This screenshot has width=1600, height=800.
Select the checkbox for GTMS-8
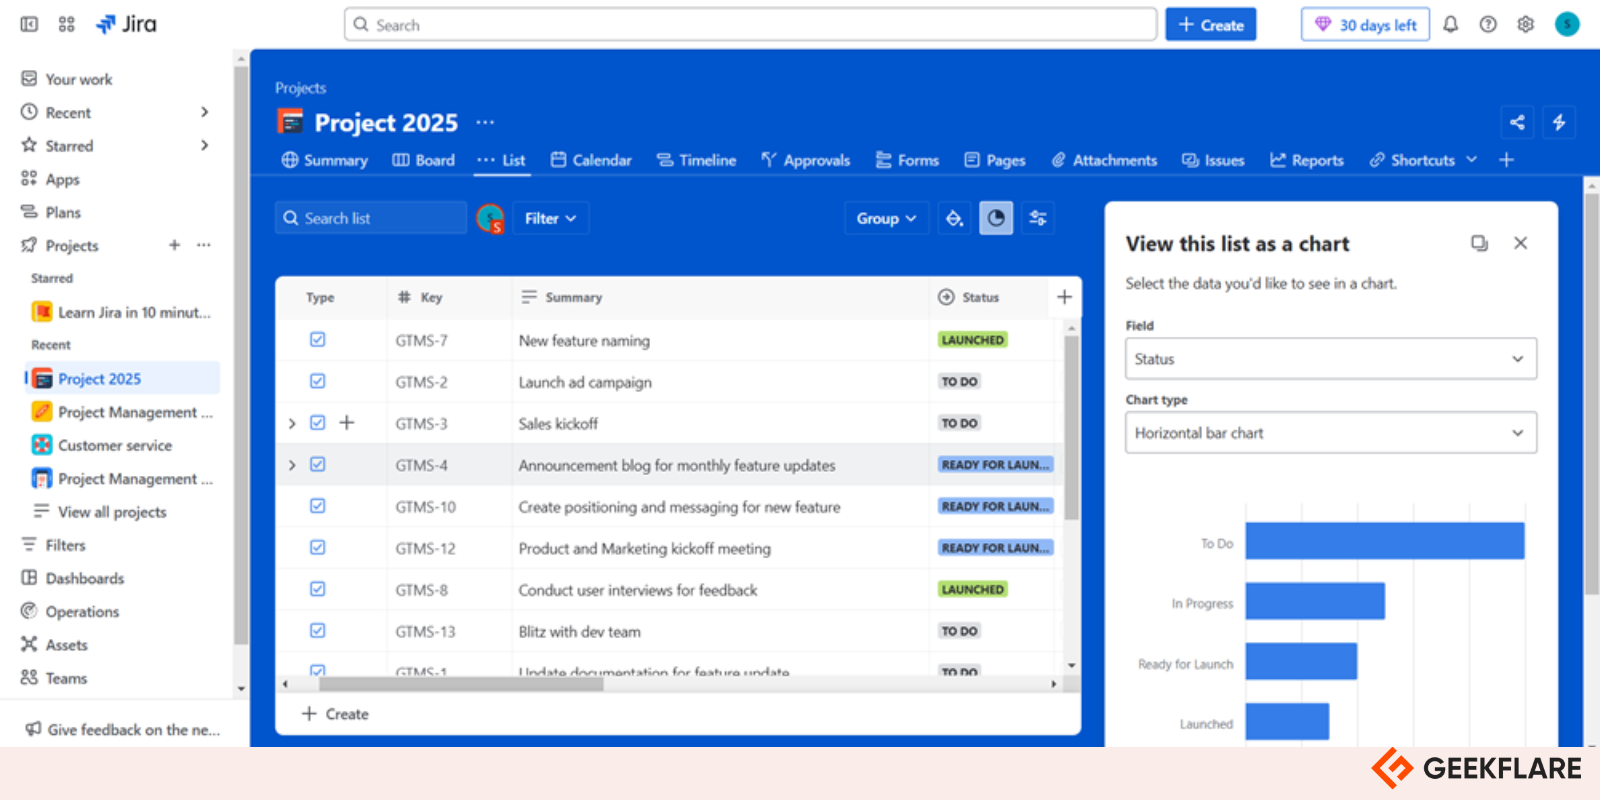pos(317,589)
